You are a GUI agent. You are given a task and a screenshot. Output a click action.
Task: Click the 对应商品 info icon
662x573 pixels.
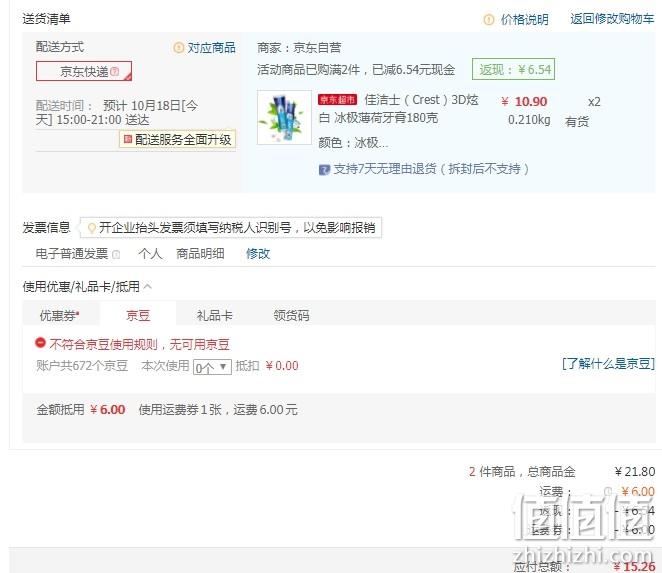tap(179, 48)
